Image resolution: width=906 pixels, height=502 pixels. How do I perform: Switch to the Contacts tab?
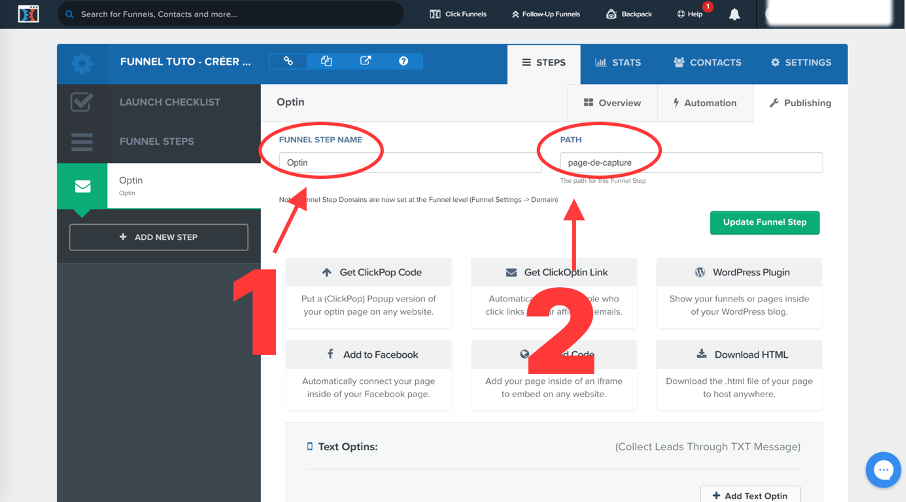(707, 62)
